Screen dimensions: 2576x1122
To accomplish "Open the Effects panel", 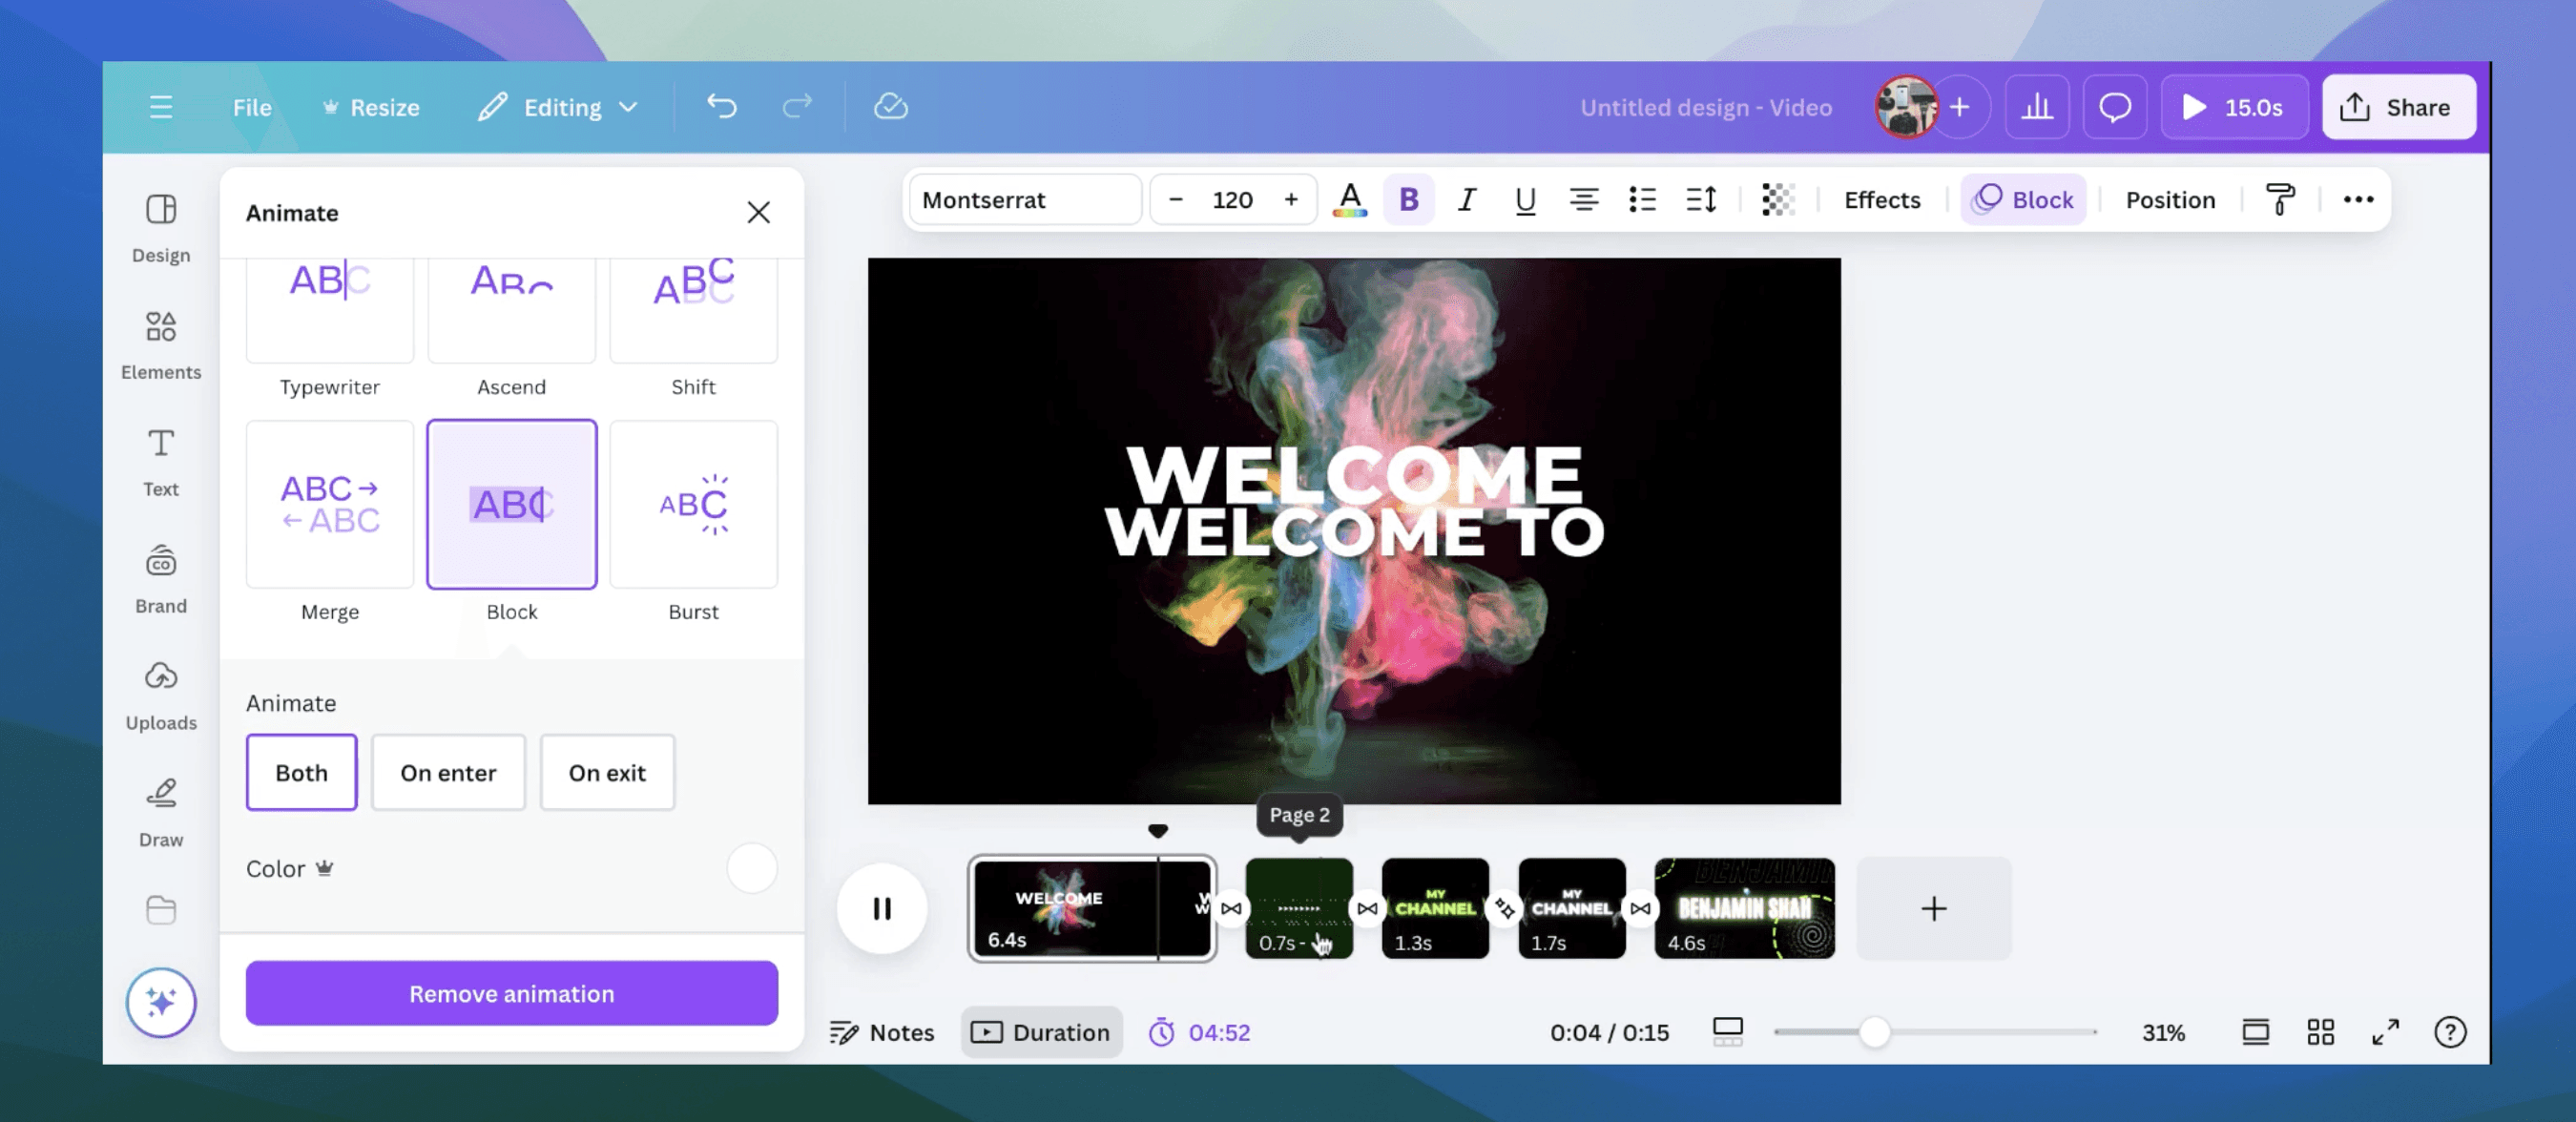I will (1882, 200).
